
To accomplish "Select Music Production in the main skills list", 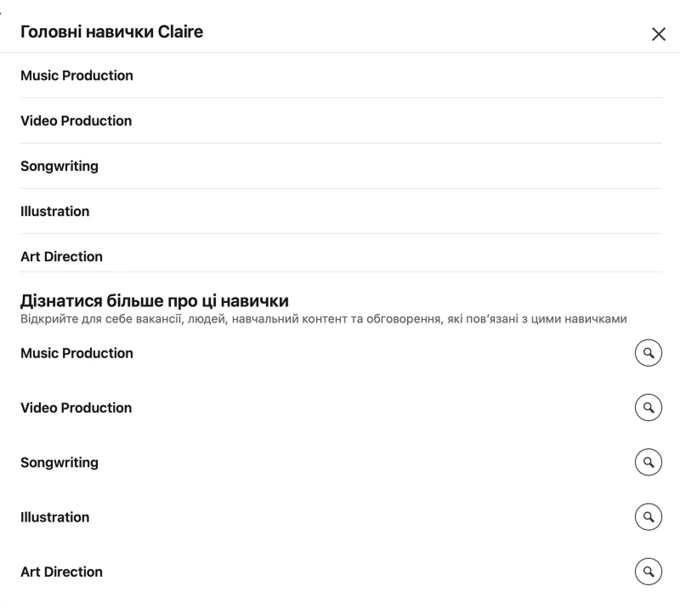I will tap(77, 76).
